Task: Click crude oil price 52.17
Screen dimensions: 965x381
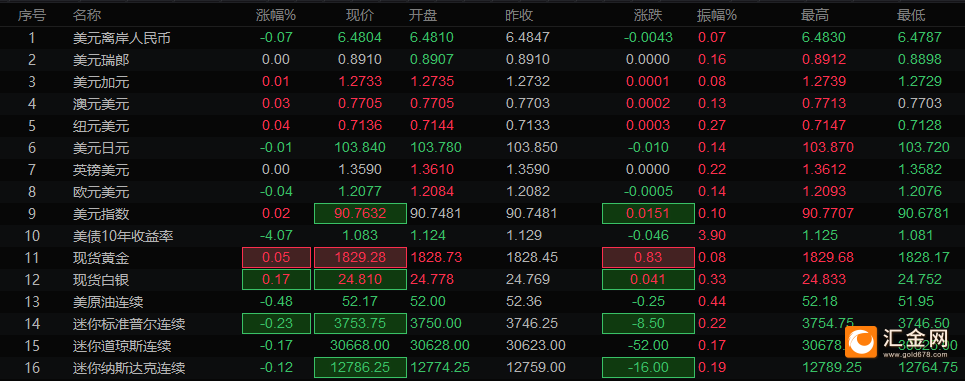Action: click(359, 302)
